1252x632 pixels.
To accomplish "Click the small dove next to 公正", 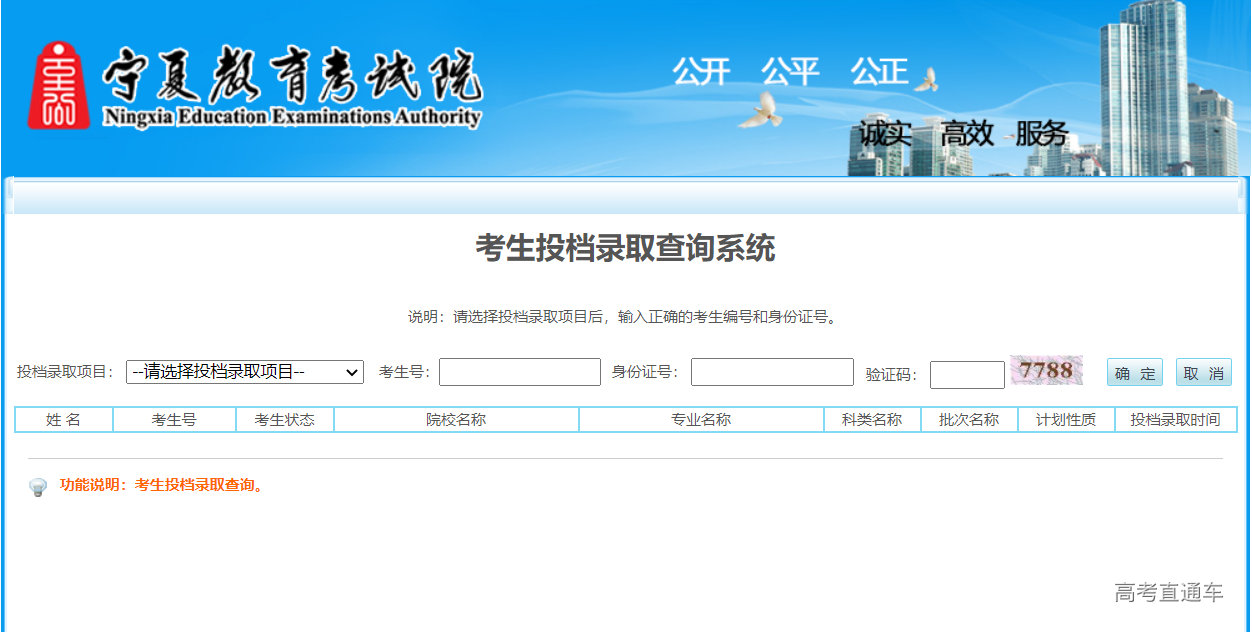I will coord(927,80).
